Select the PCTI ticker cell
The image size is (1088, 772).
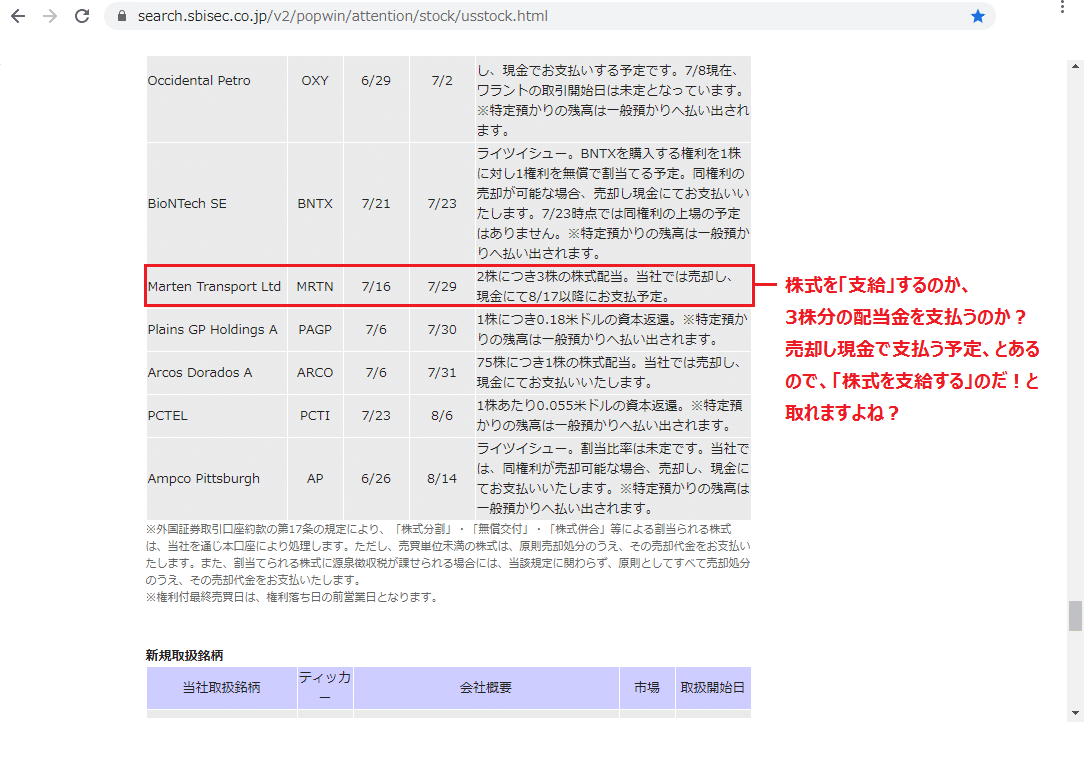315,415
